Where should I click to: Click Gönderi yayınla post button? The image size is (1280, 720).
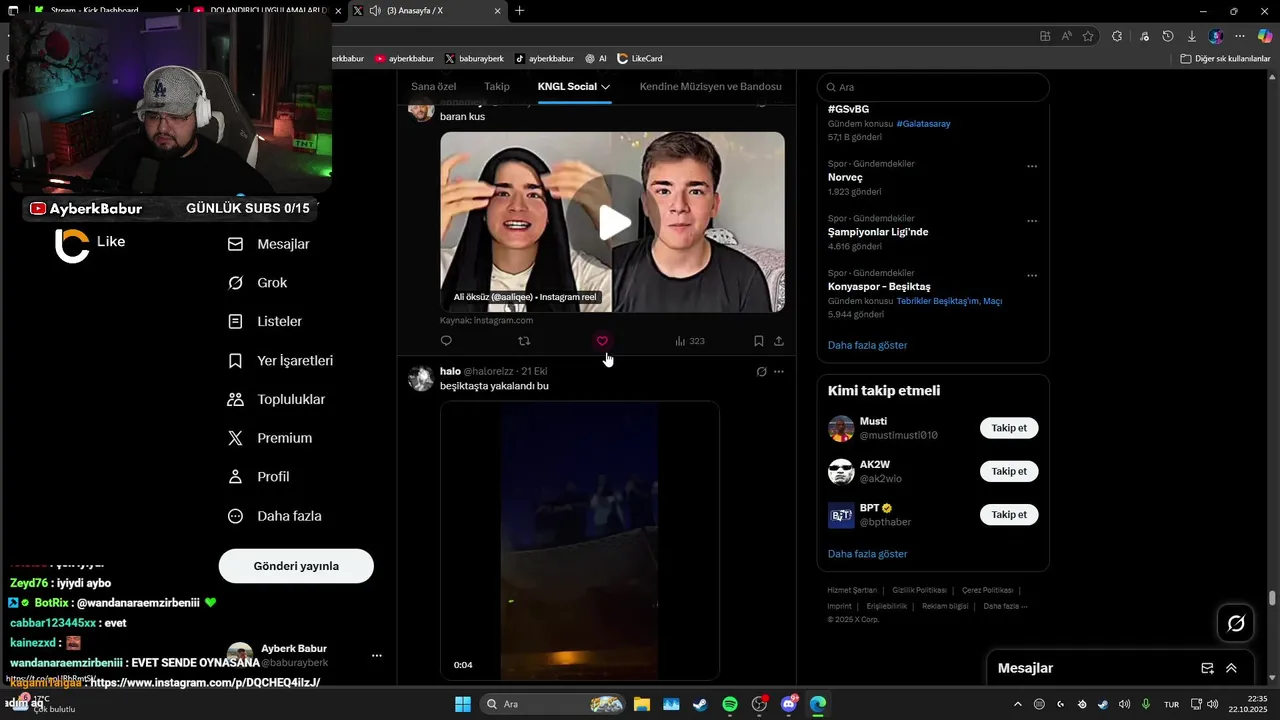(296, 566)
